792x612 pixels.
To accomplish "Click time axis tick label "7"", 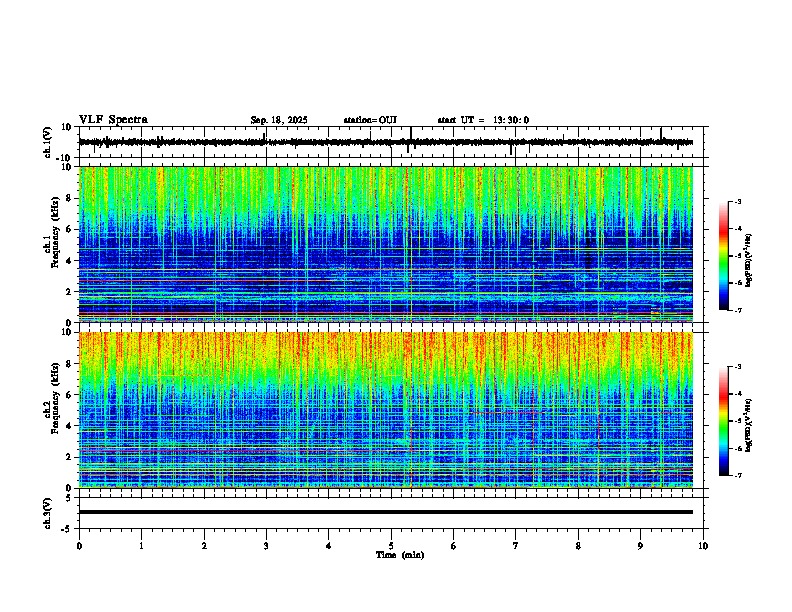I will (516, 546).
